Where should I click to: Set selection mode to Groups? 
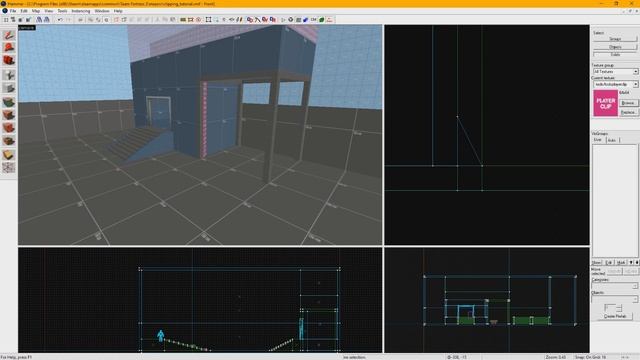pyautogui.click(x=615, y=39)
